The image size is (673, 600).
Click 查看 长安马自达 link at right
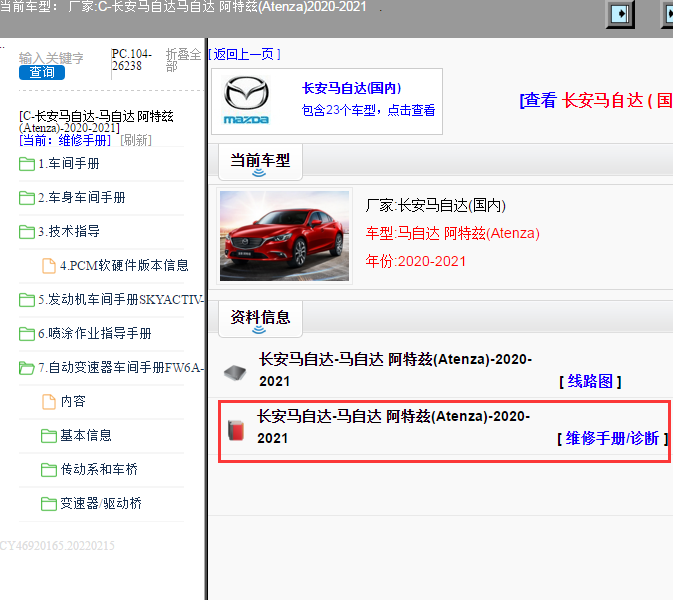596,101
